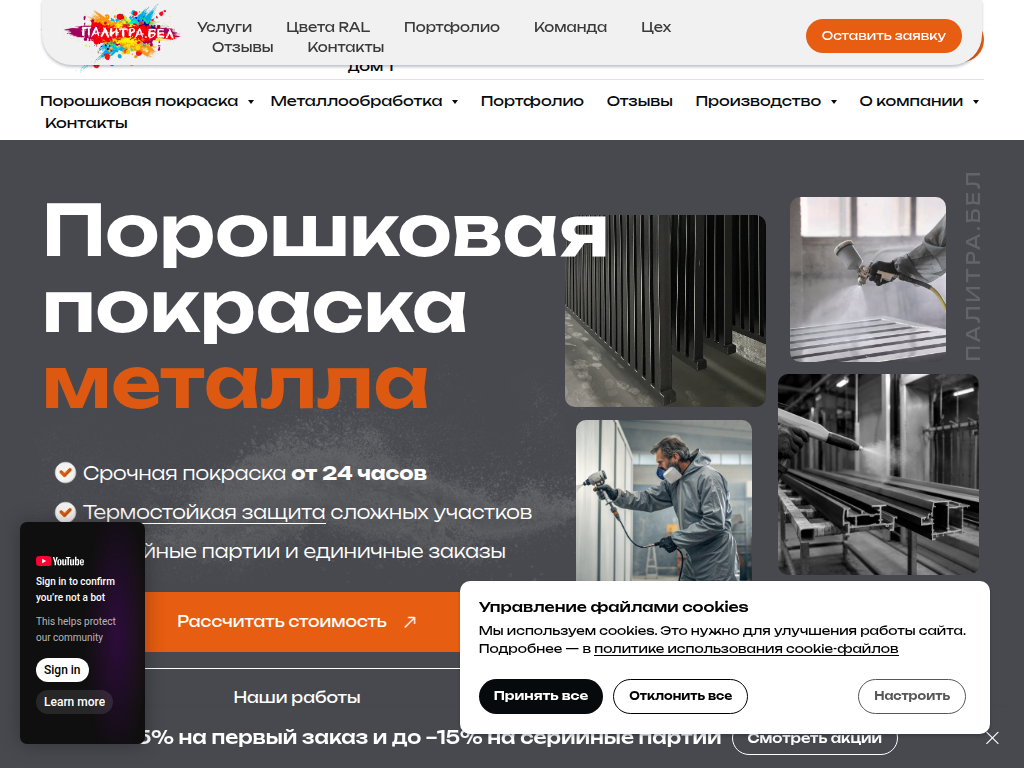
Task: Click the Срочная покраска от 24 часов text
Action: coord(255,473)
